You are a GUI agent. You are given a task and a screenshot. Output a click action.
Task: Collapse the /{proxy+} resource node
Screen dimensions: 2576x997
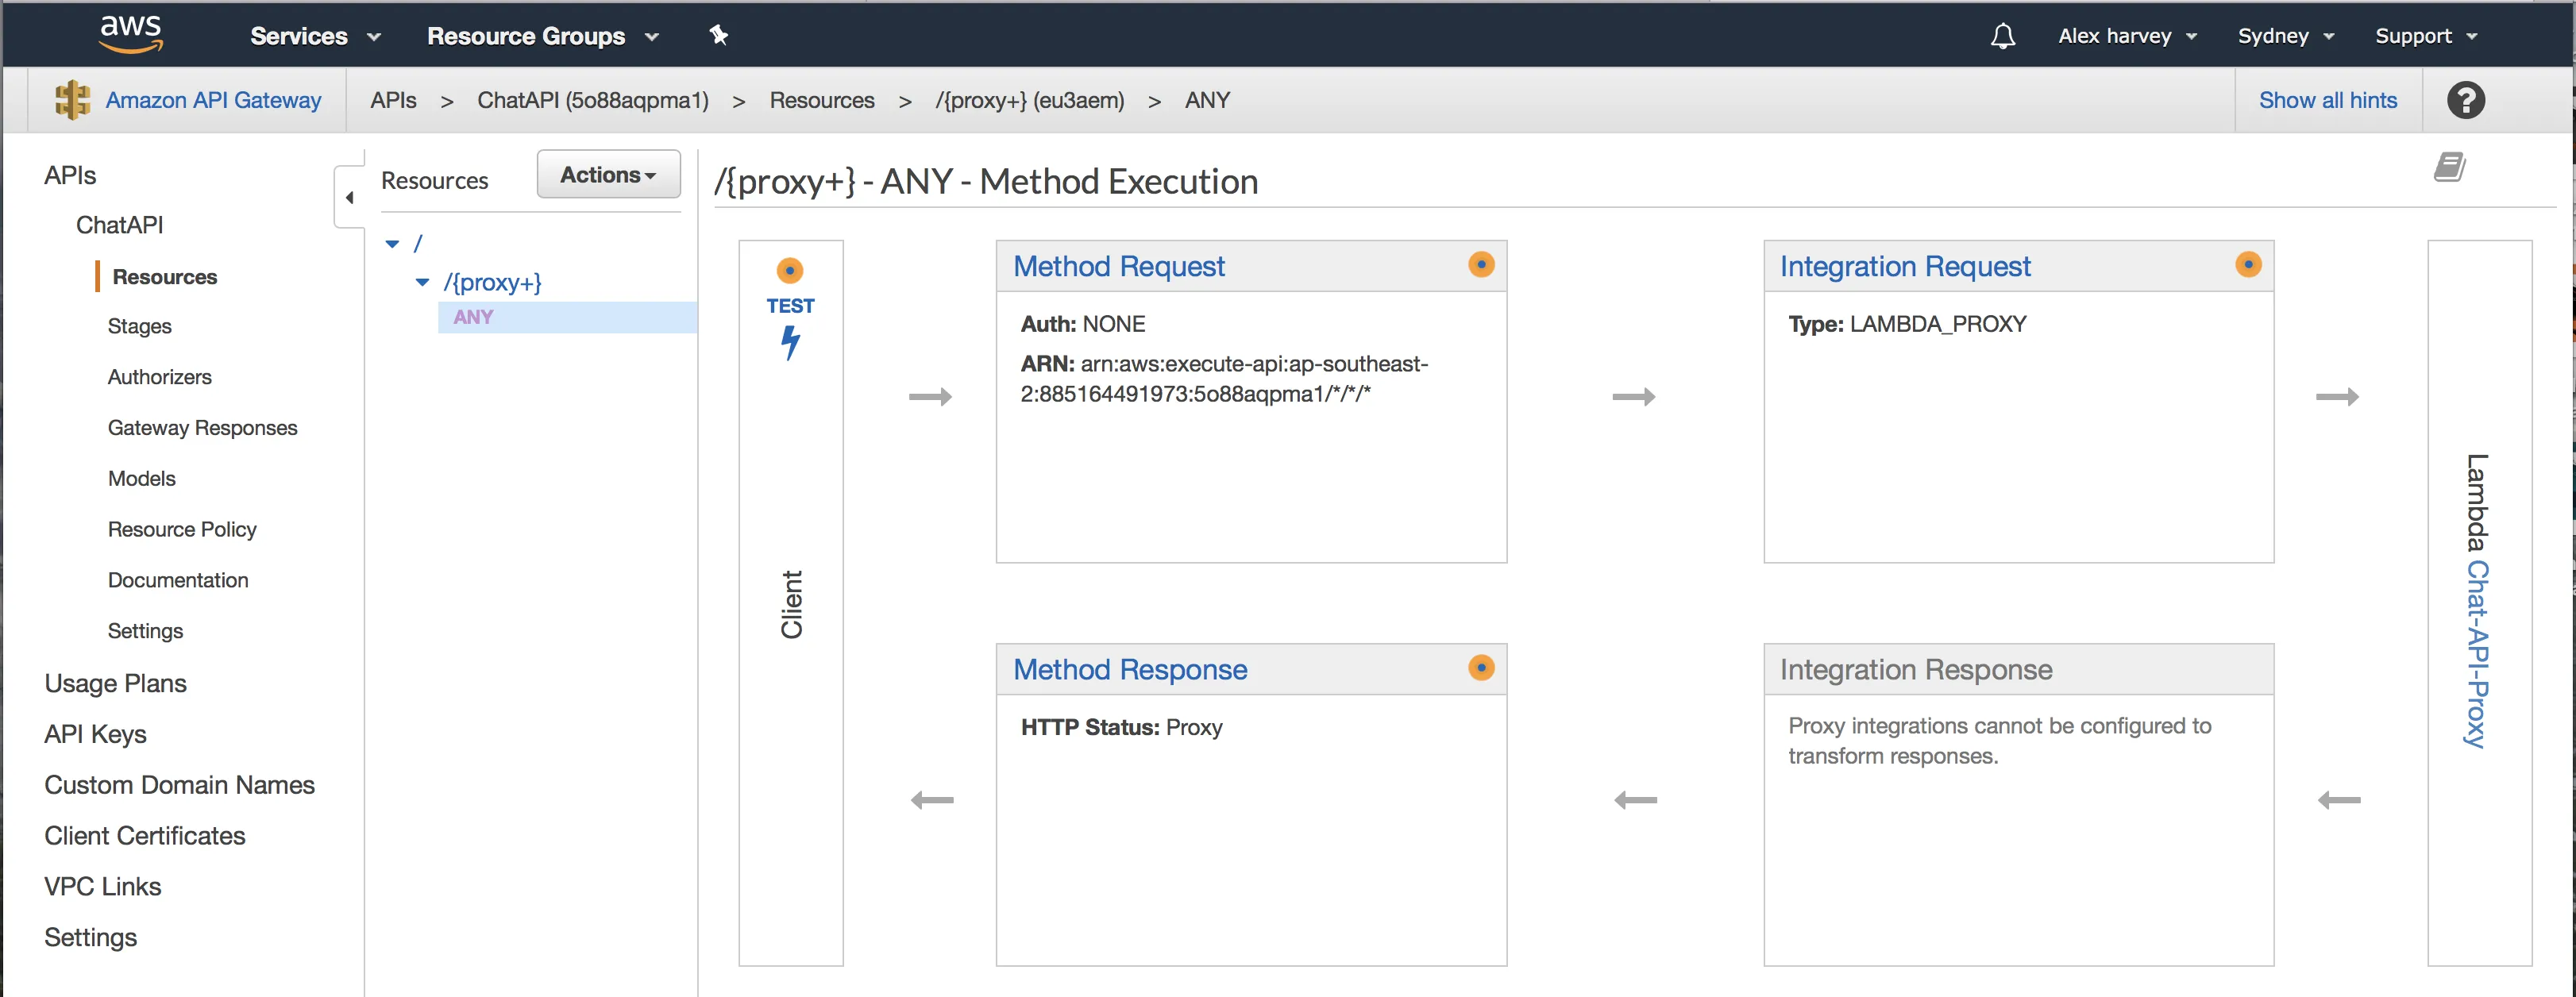point(423,283)
